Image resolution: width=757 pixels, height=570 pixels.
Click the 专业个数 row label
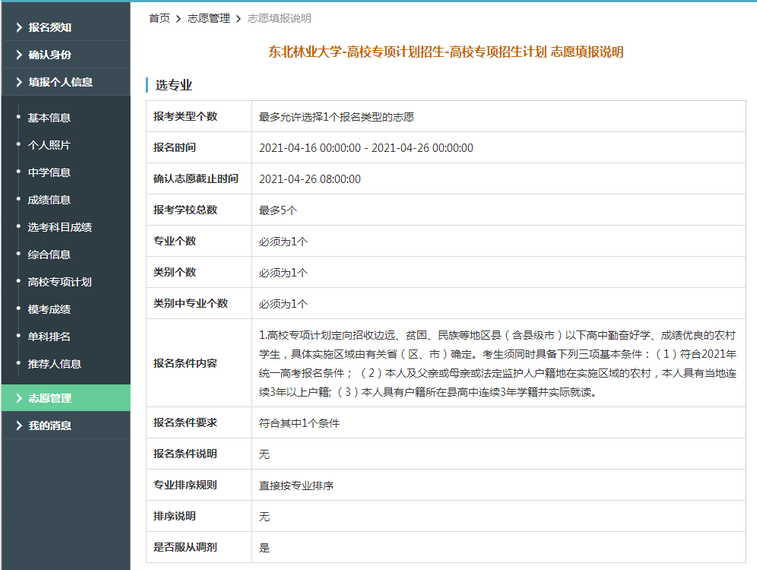point(175,241)
